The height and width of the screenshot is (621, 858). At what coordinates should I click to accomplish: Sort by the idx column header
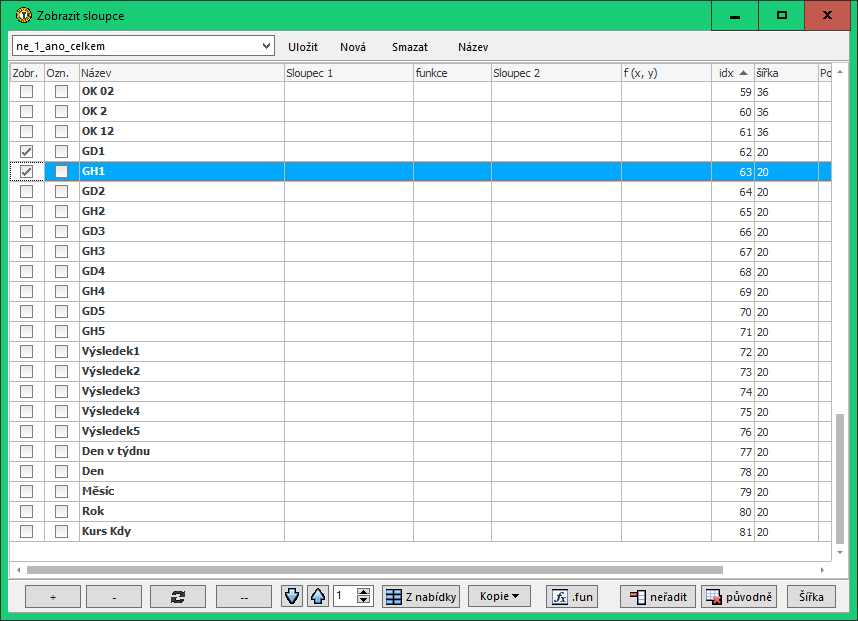733,73
